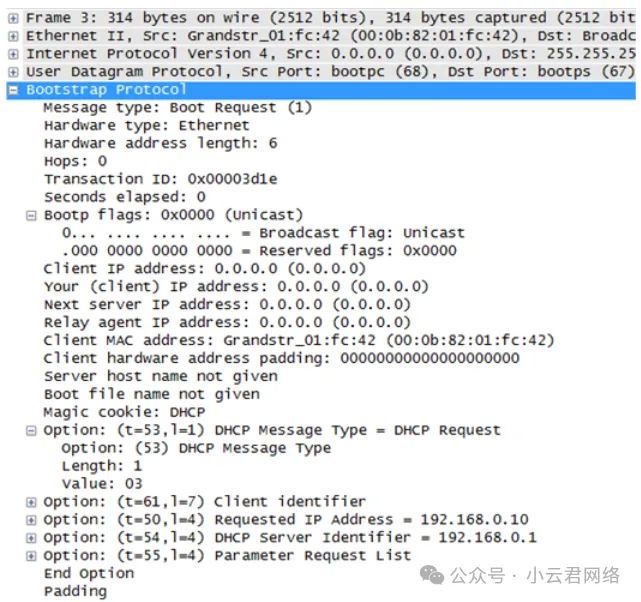
Task: Expand the DHCP Server Identifier option
Action: pyautogui.click(x=31, y=537)
